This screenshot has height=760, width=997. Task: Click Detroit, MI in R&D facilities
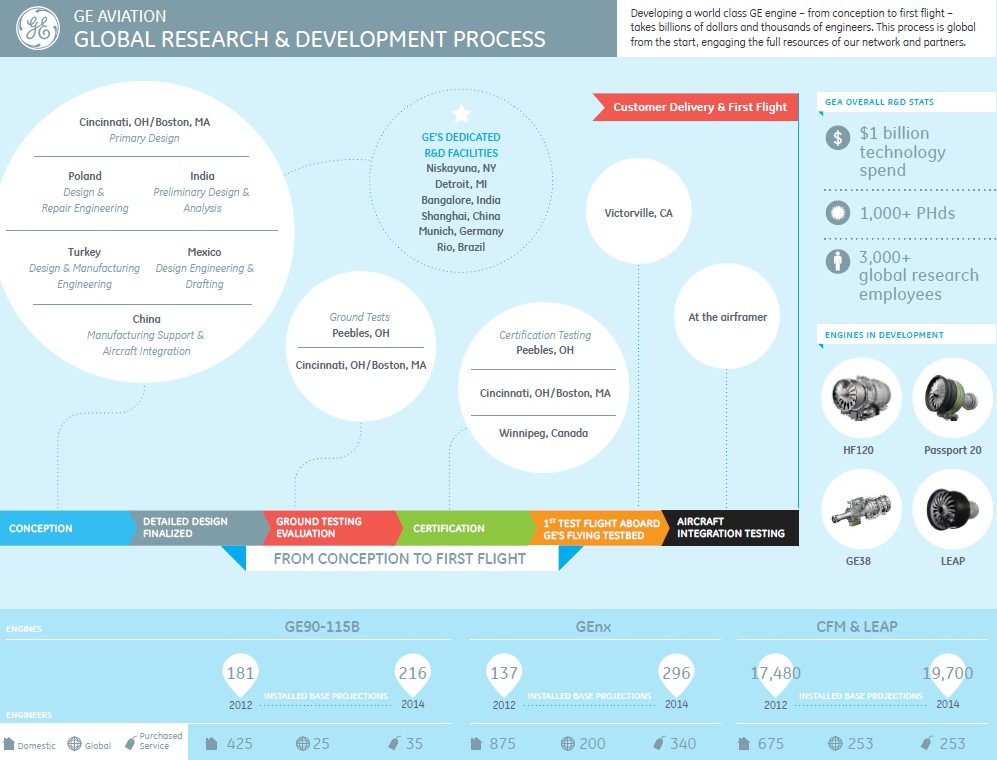[x=461, y=184]
